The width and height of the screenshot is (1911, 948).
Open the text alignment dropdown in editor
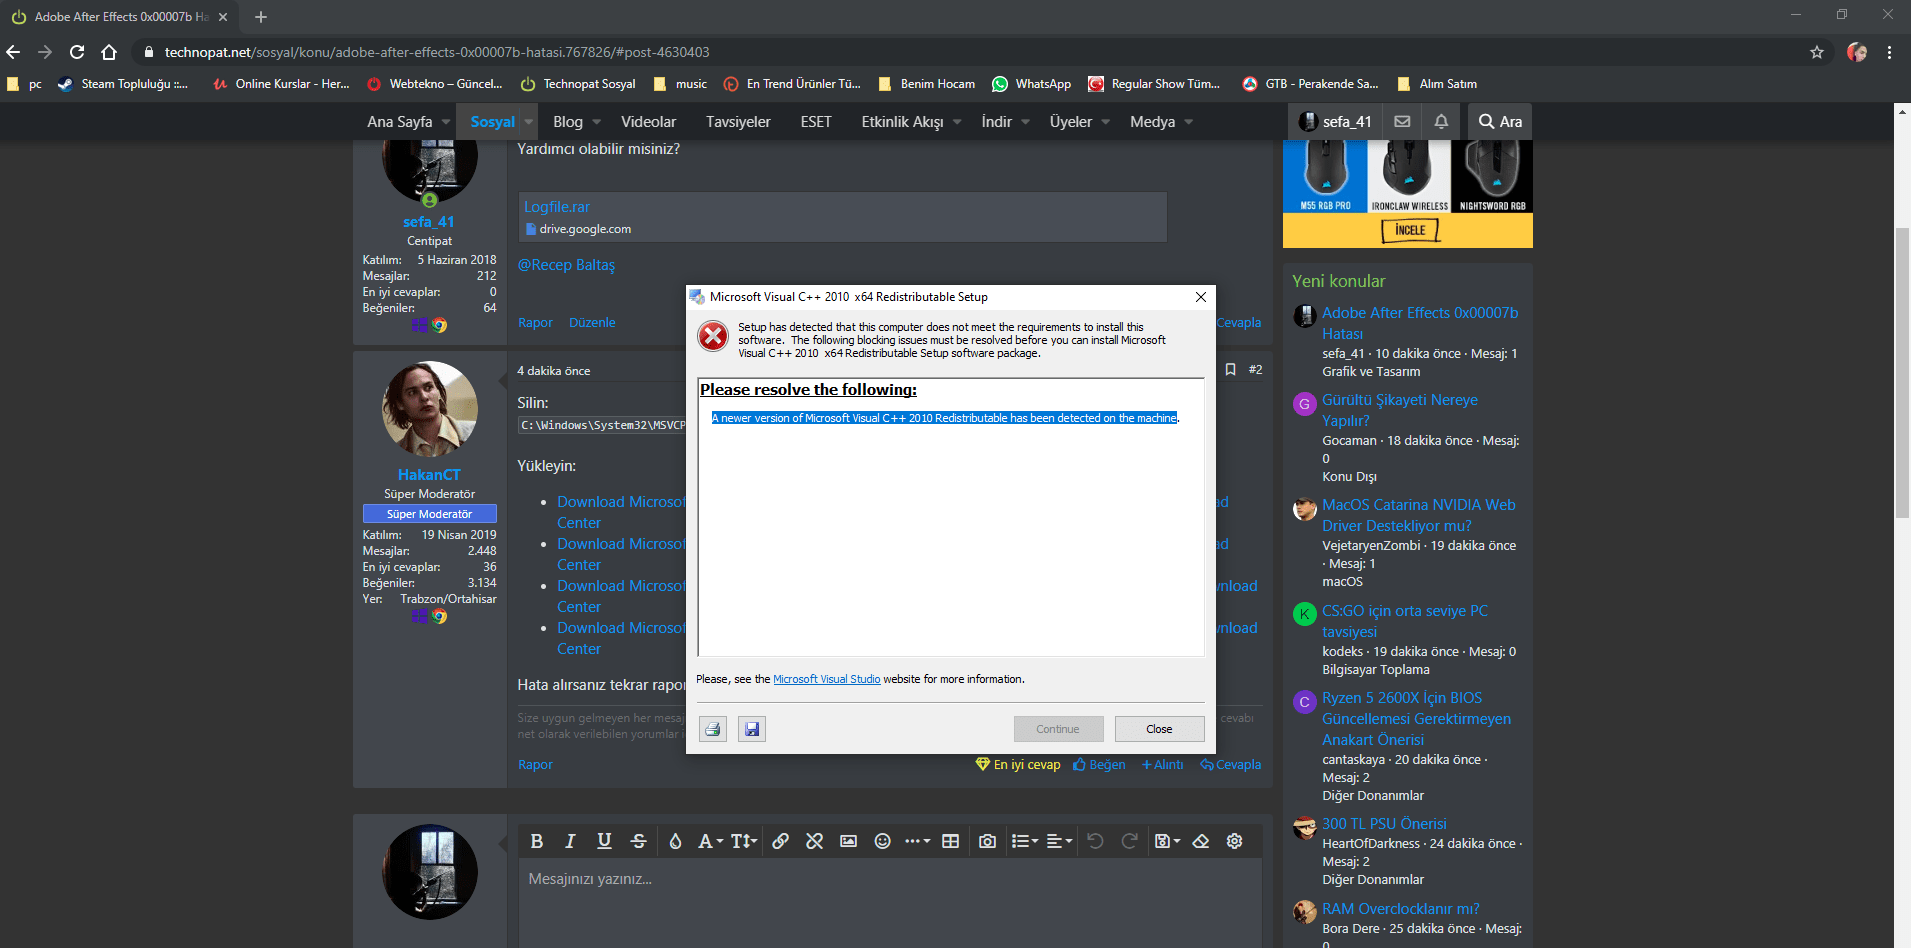[1058, 841]
